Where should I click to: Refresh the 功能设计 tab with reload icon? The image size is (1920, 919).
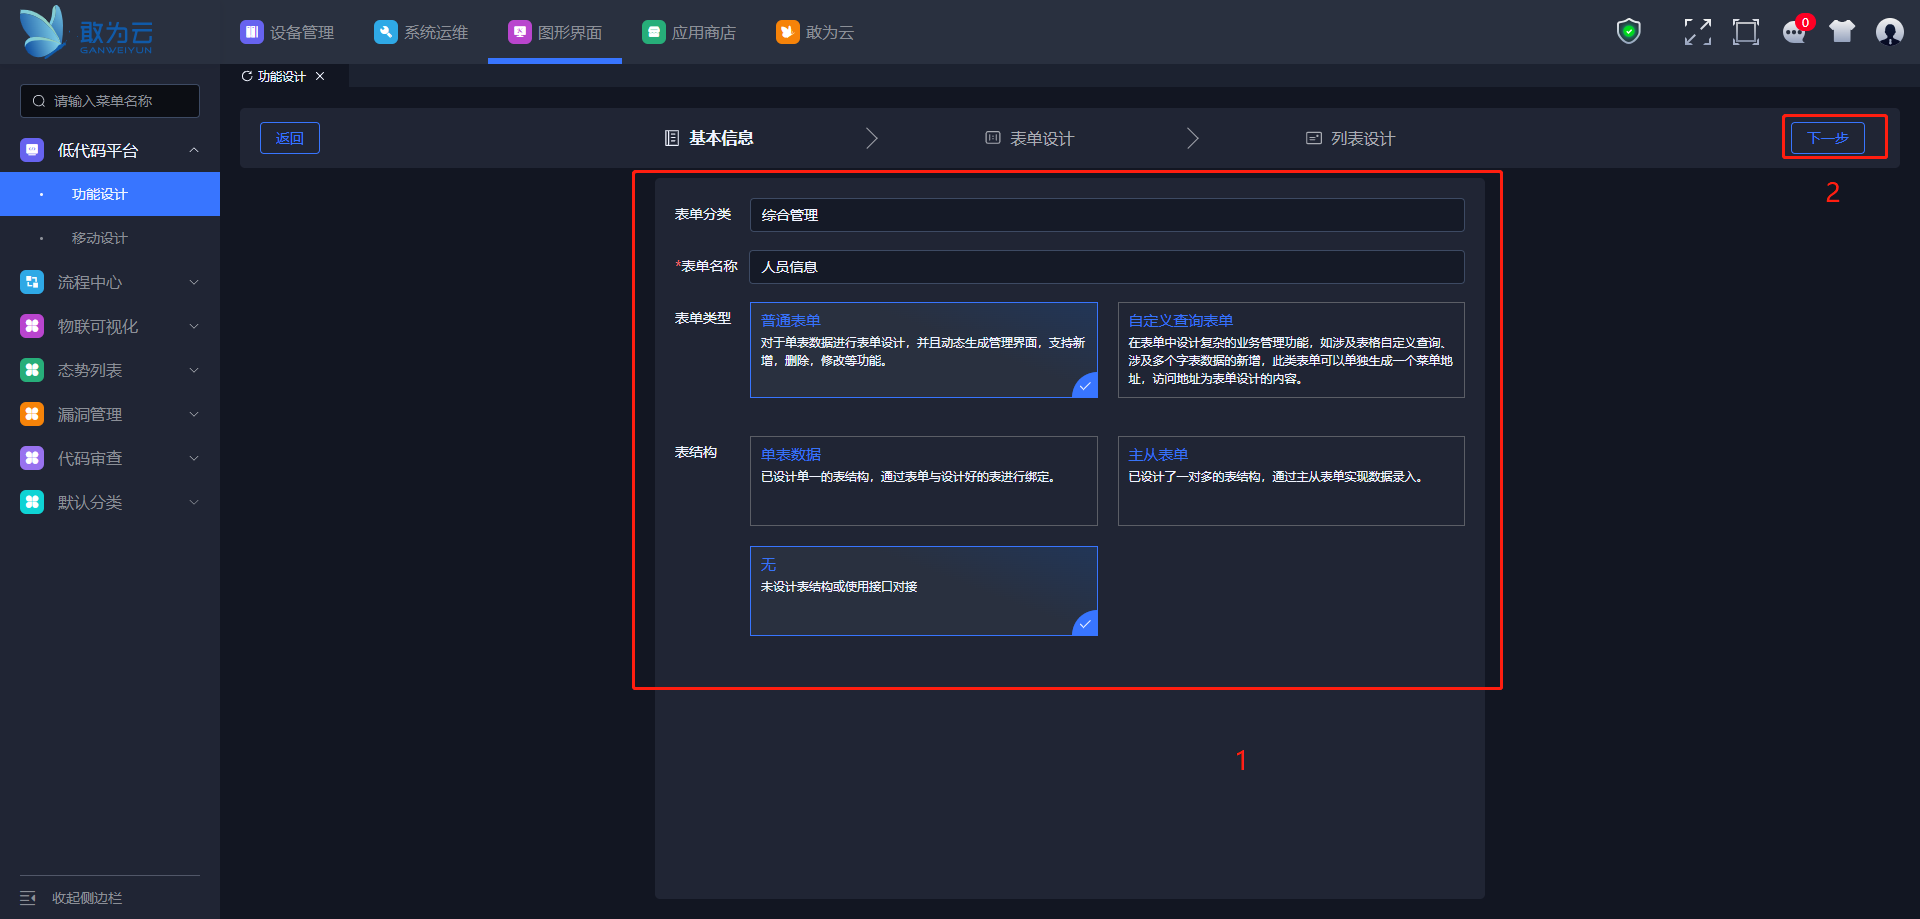[247, 76]
